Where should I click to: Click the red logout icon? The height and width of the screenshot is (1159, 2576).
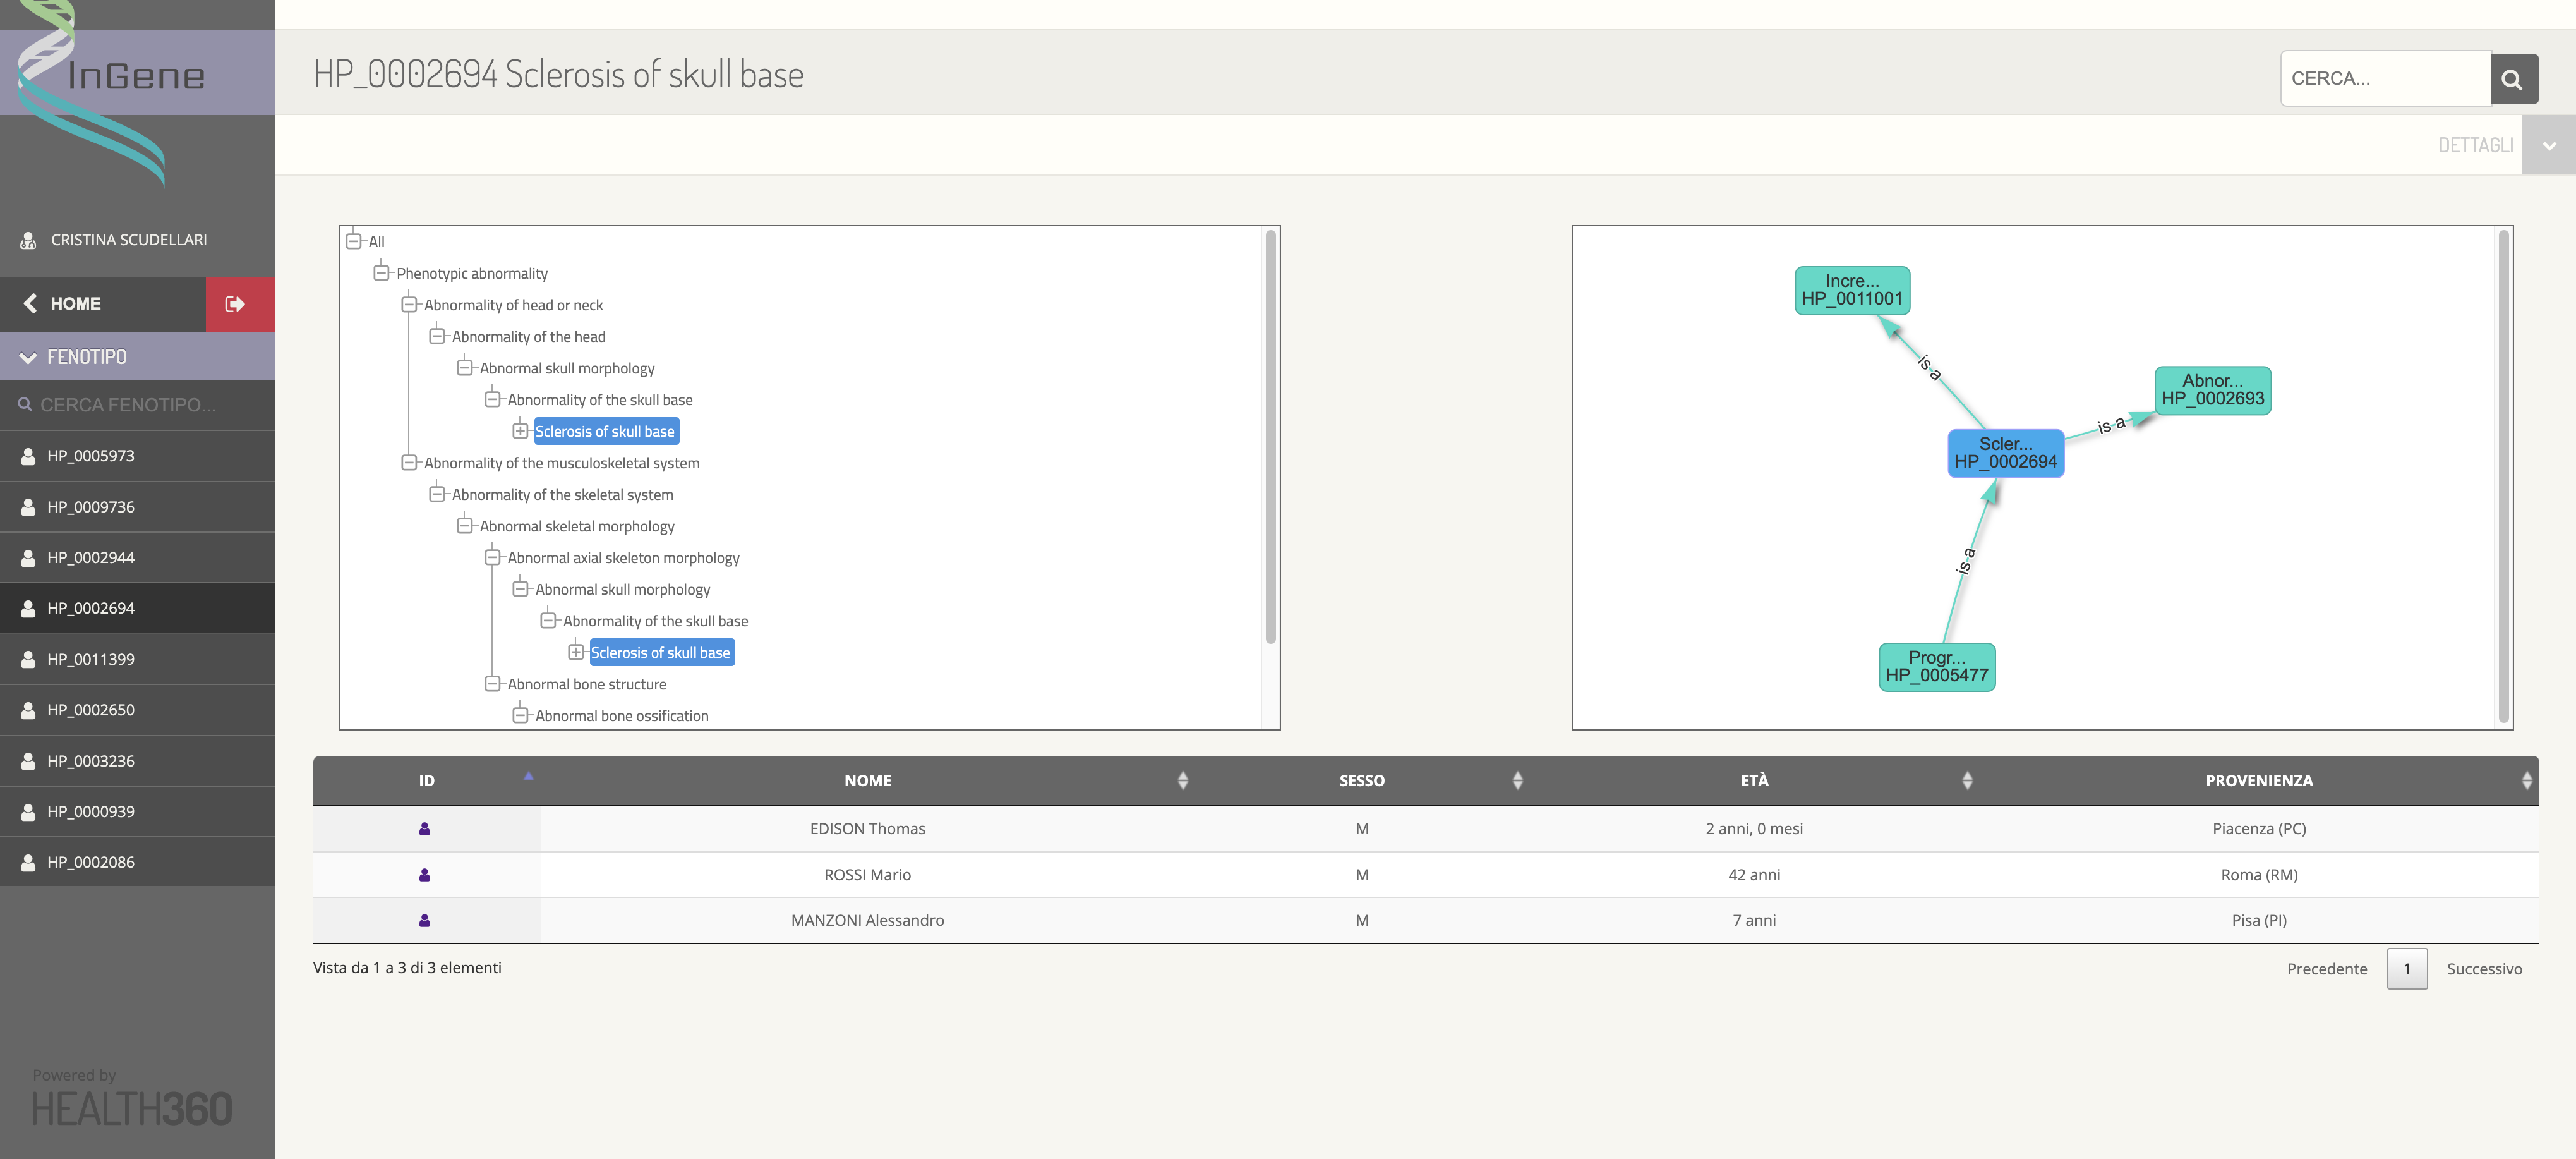pyautogui.click(x=236, y=304)
